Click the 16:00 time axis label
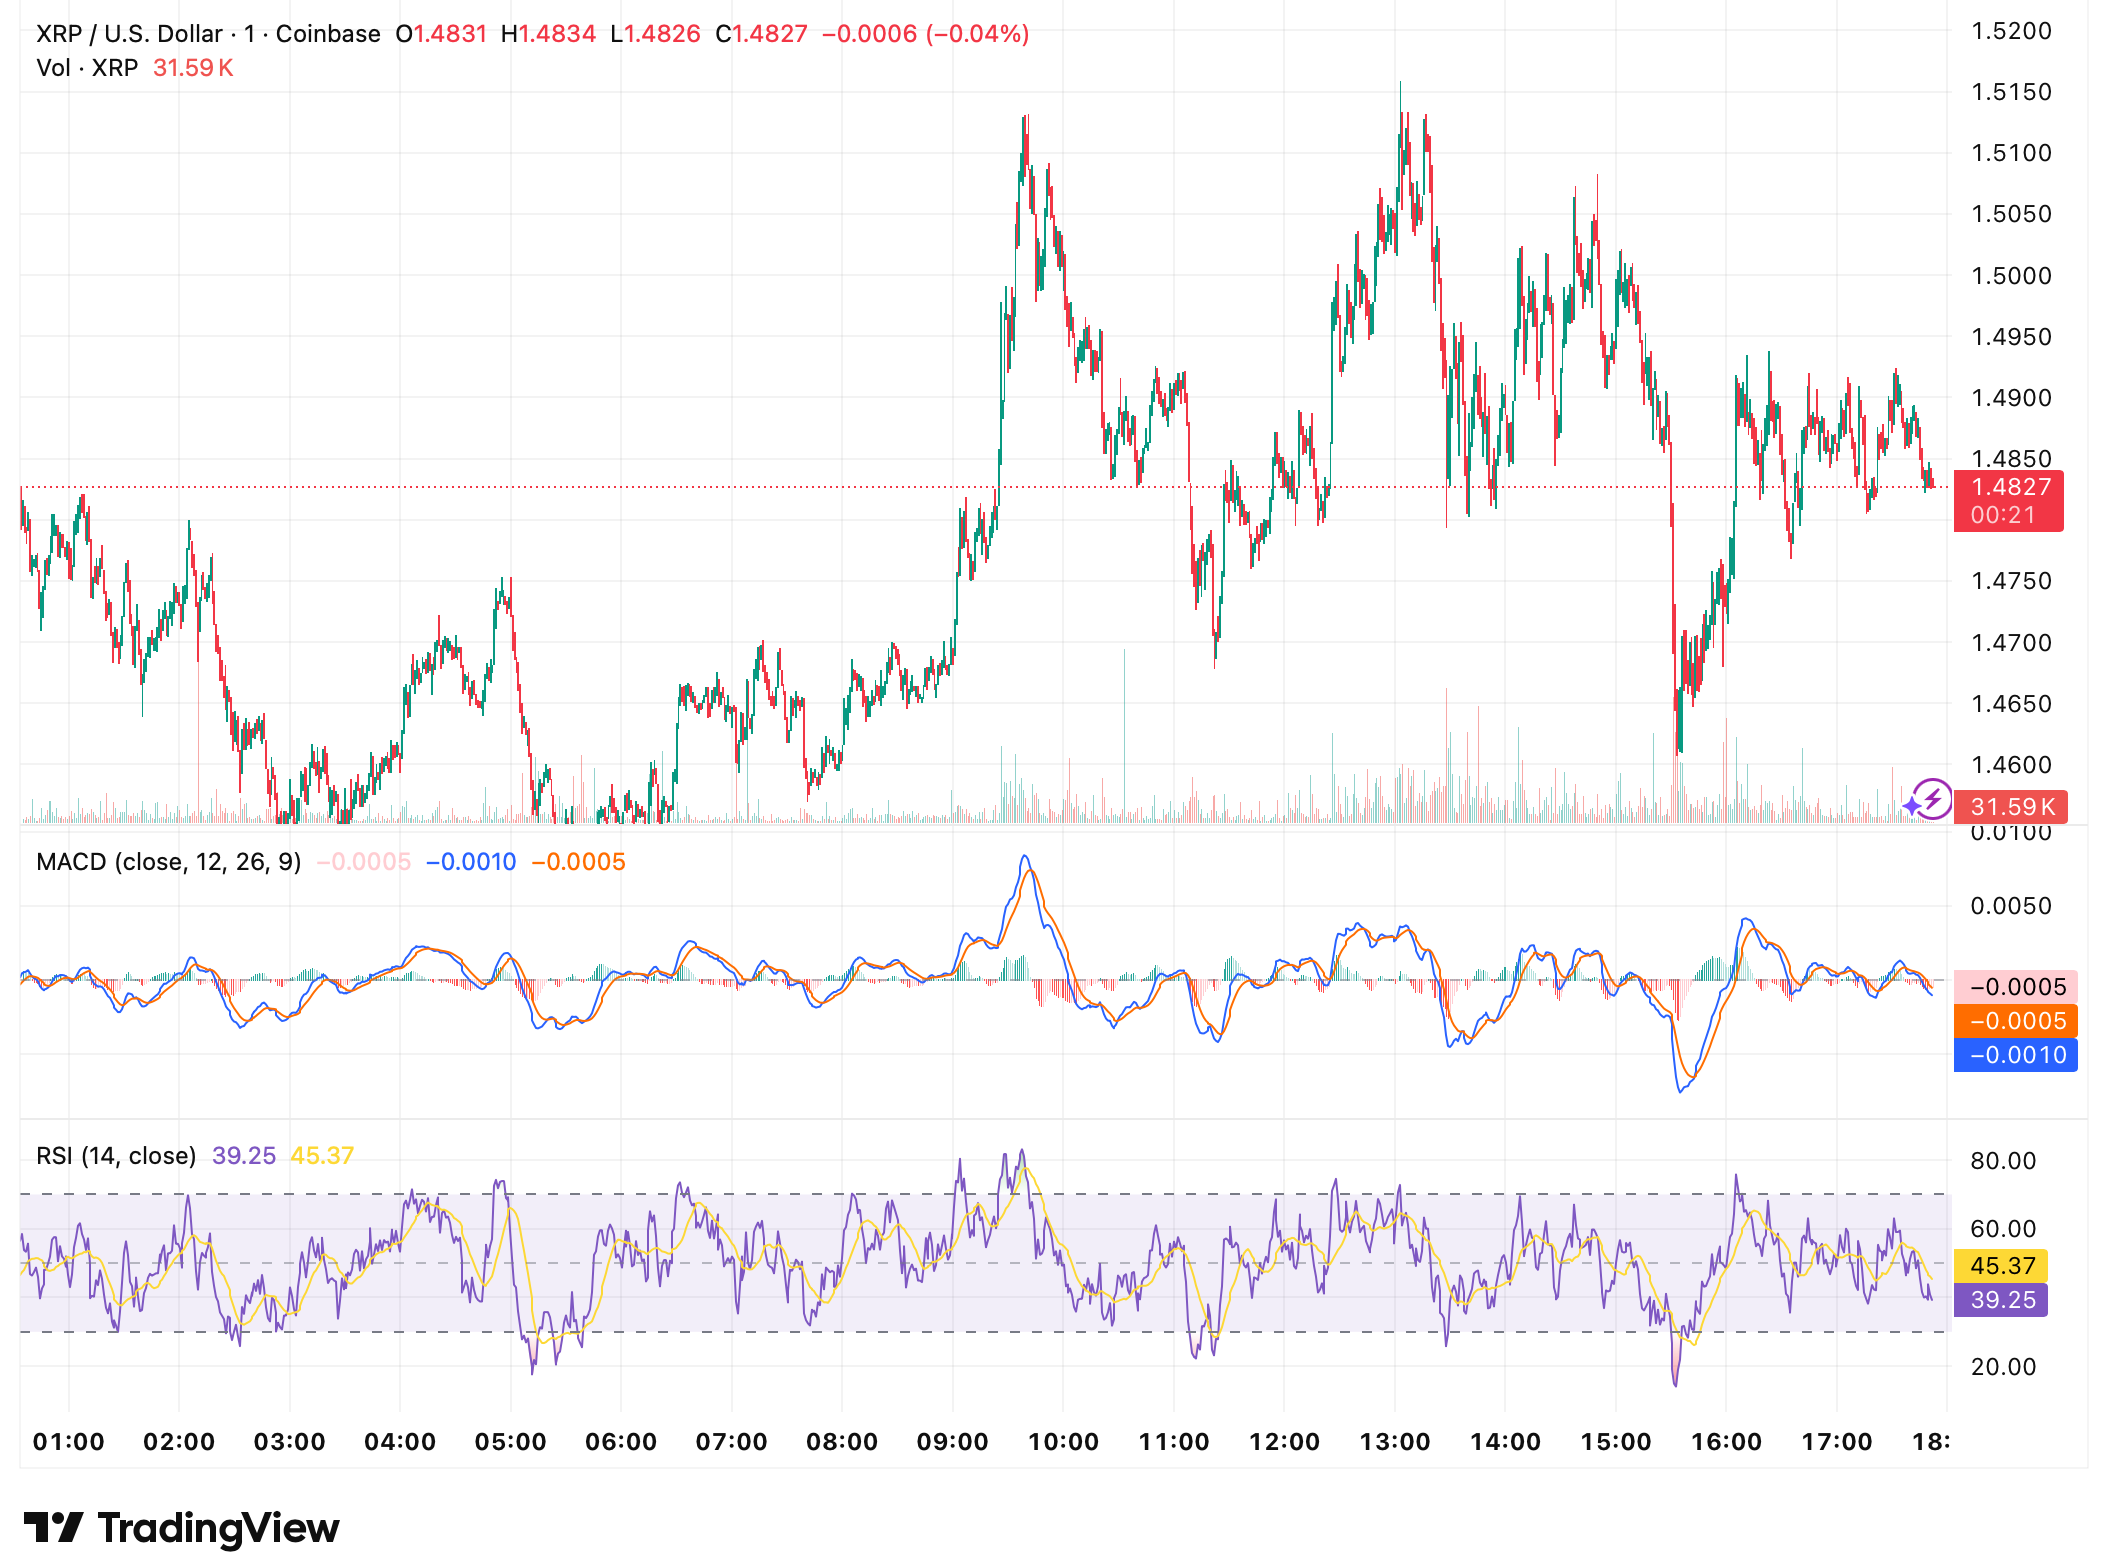Viewport: 2108px width, 1553px height. tap(1726, 1442)
